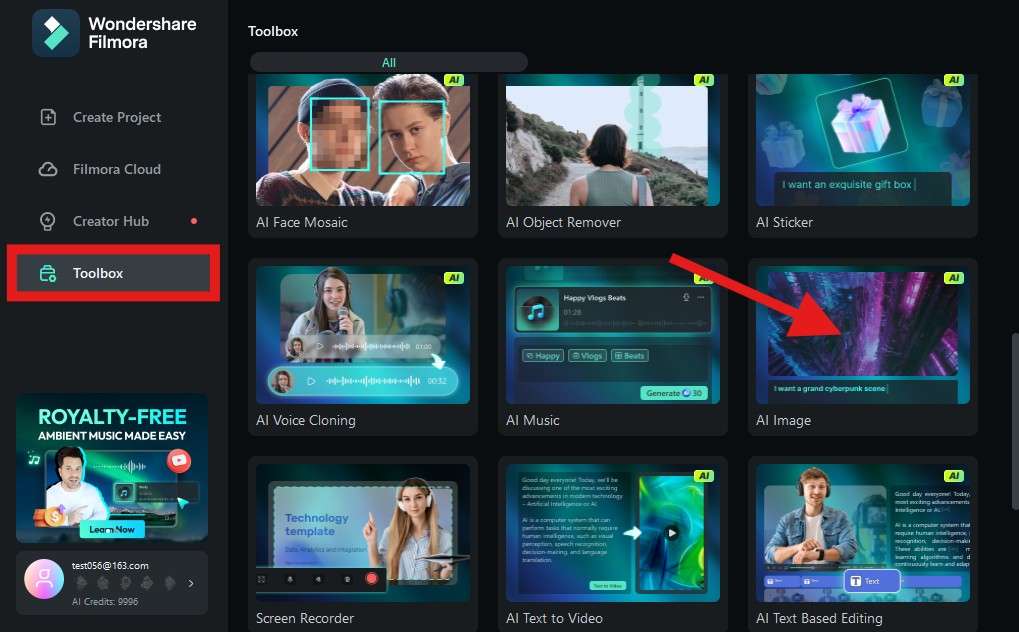Screen dimensions: 1019x632
Task: Select Toolbox in the sidebar
Action: [x=113, y=273]
